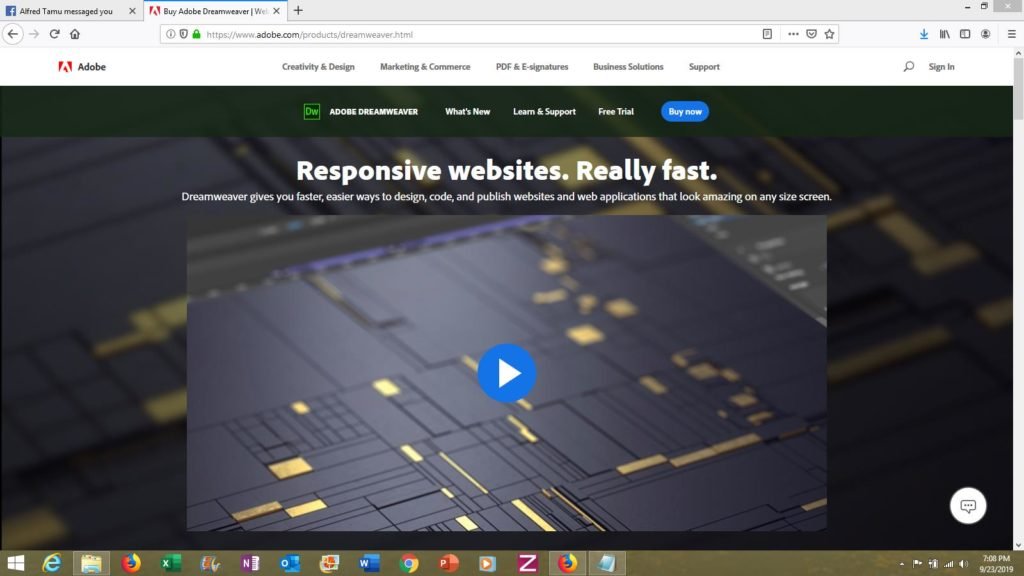Open the Support menu
The height and width of the screenshot is (576, 1024).
704,67
